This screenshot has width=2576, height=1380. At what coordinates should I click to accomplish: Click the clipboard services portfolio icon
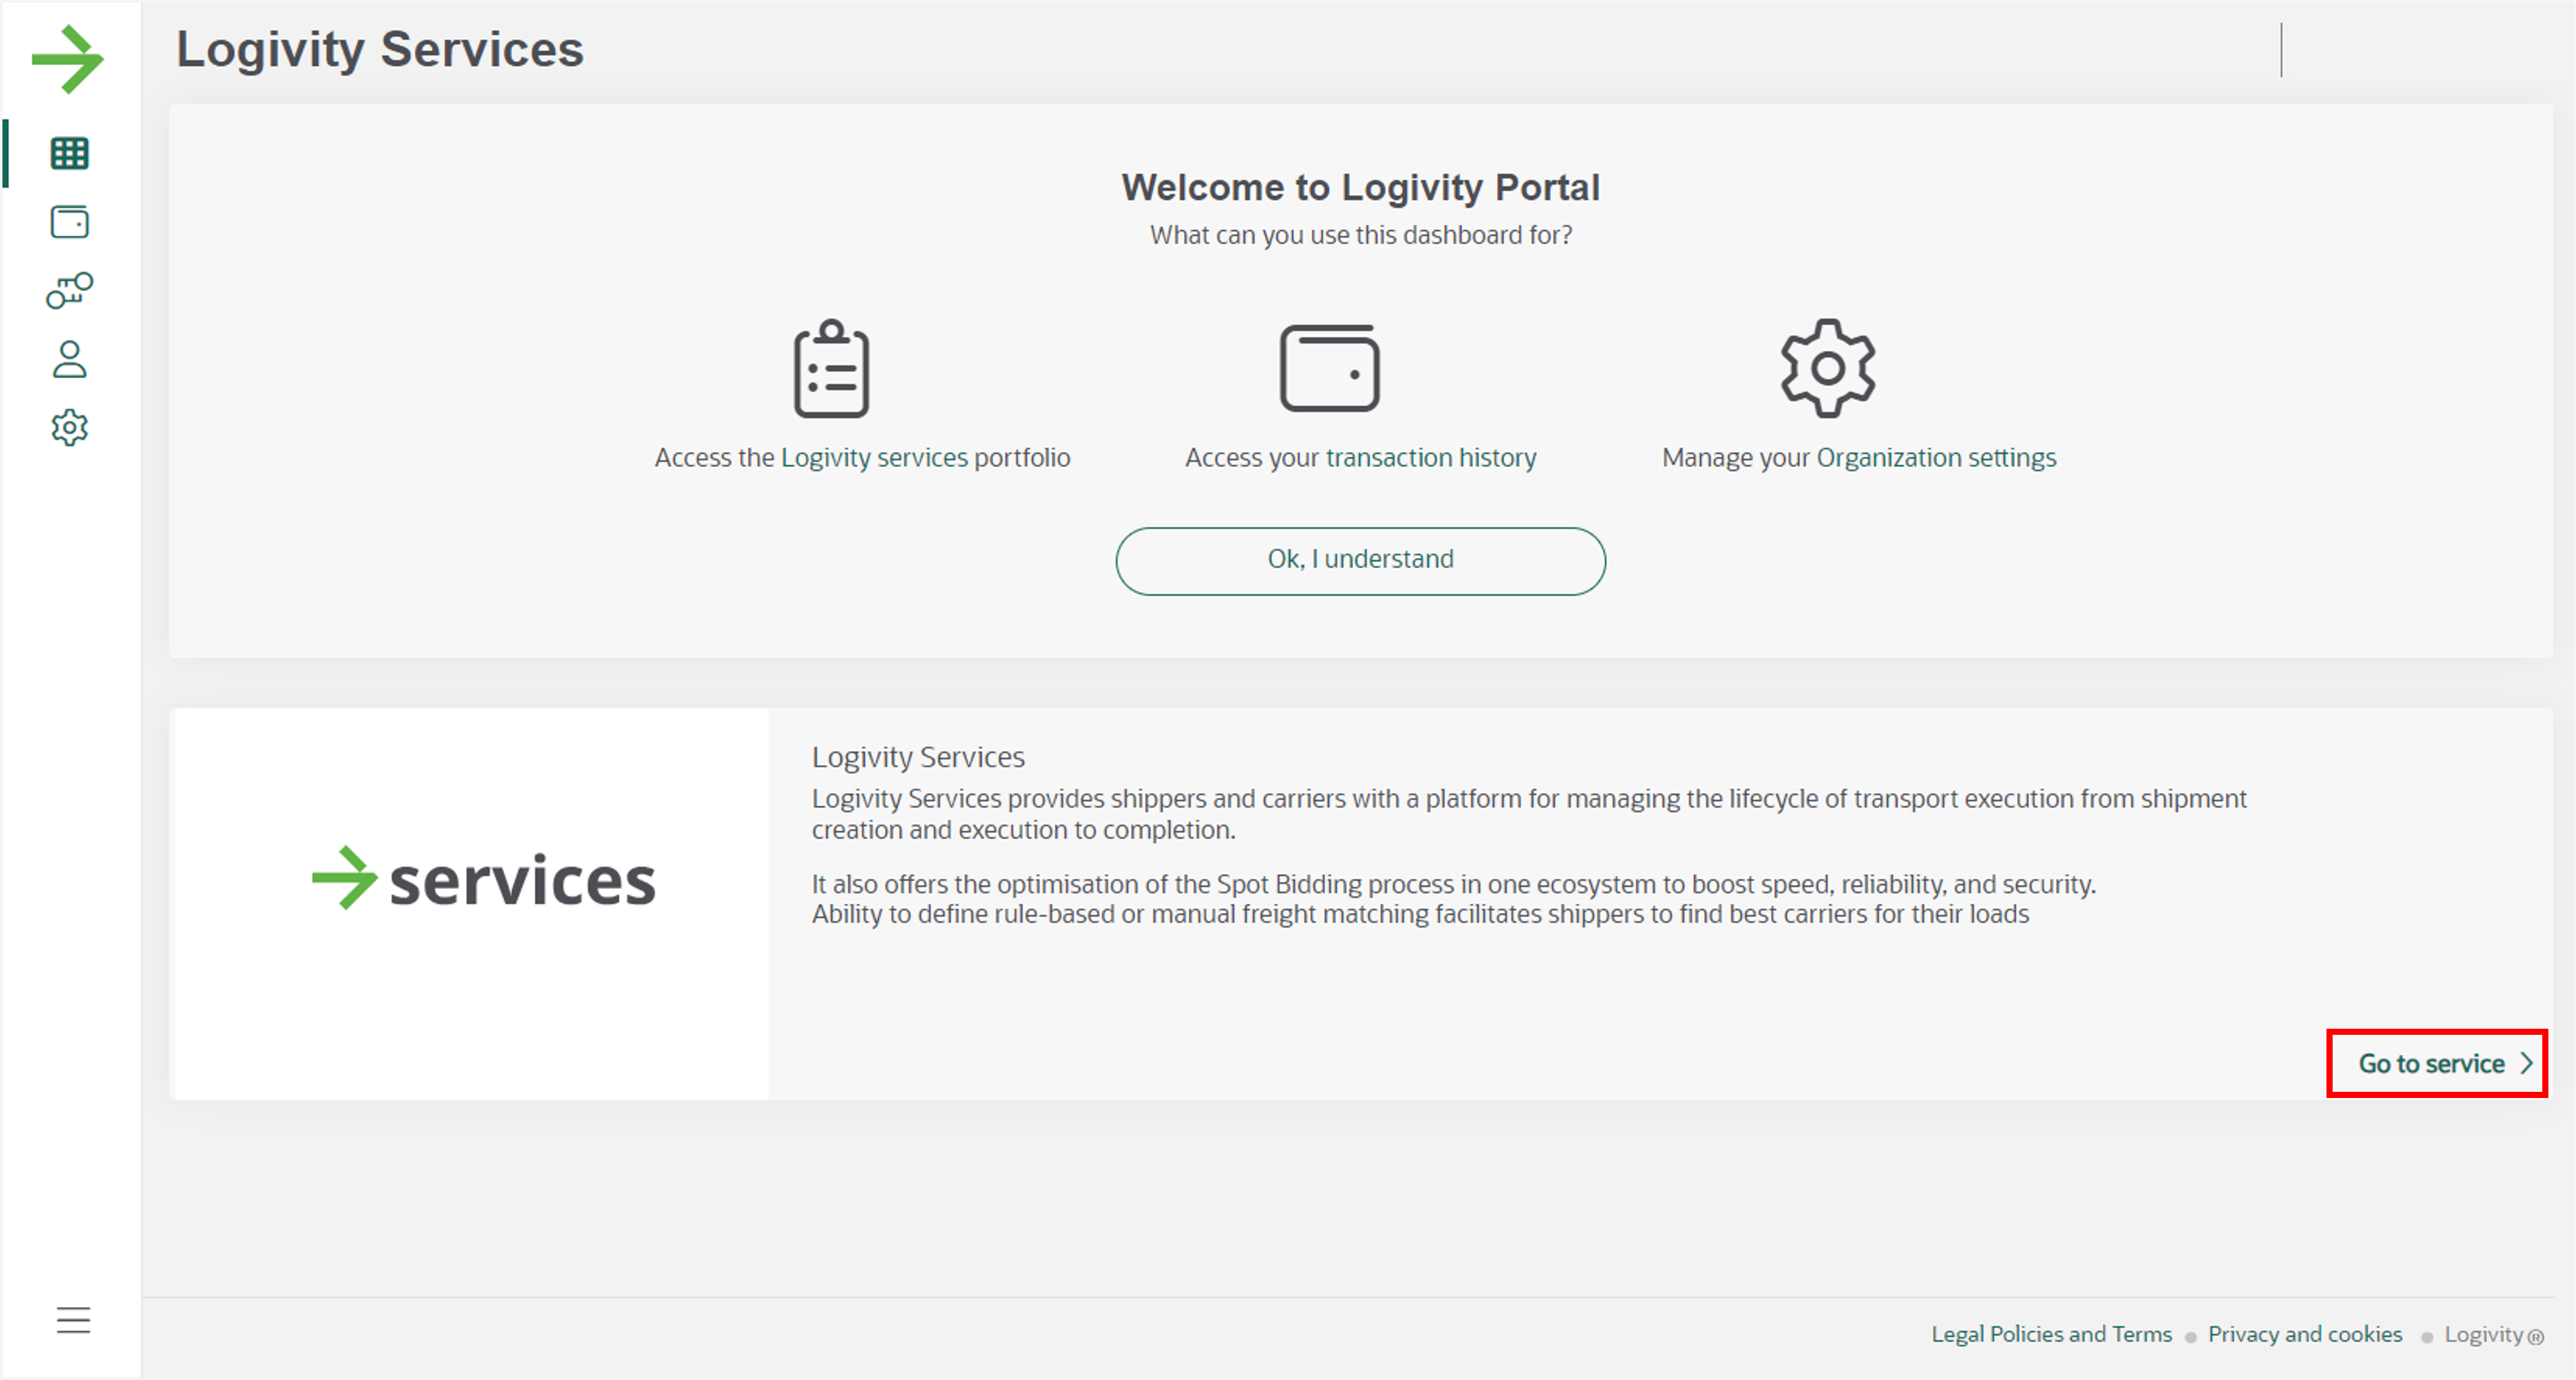[832, 368]
